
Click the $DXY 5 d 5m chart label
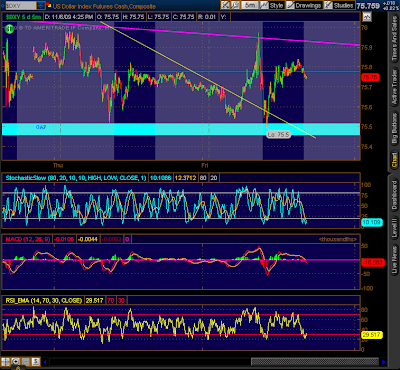click(23, 17)
